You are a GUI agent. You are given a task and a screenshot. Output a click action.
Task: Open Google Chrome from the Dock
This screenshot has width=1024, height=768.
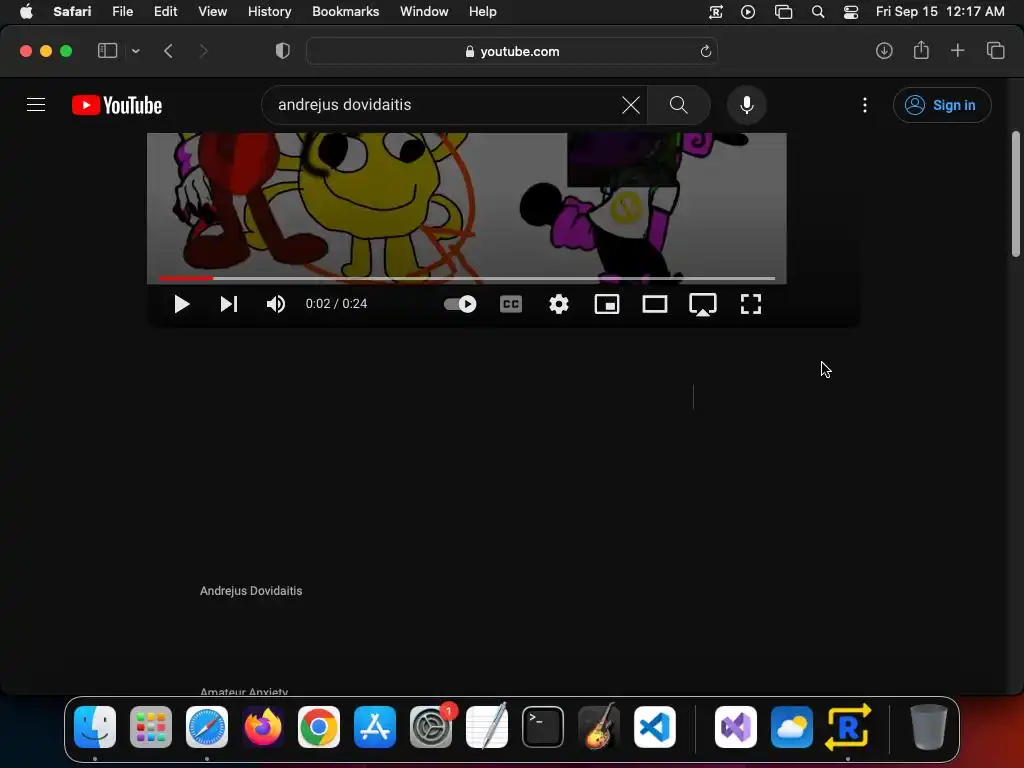tap(319, 727)
